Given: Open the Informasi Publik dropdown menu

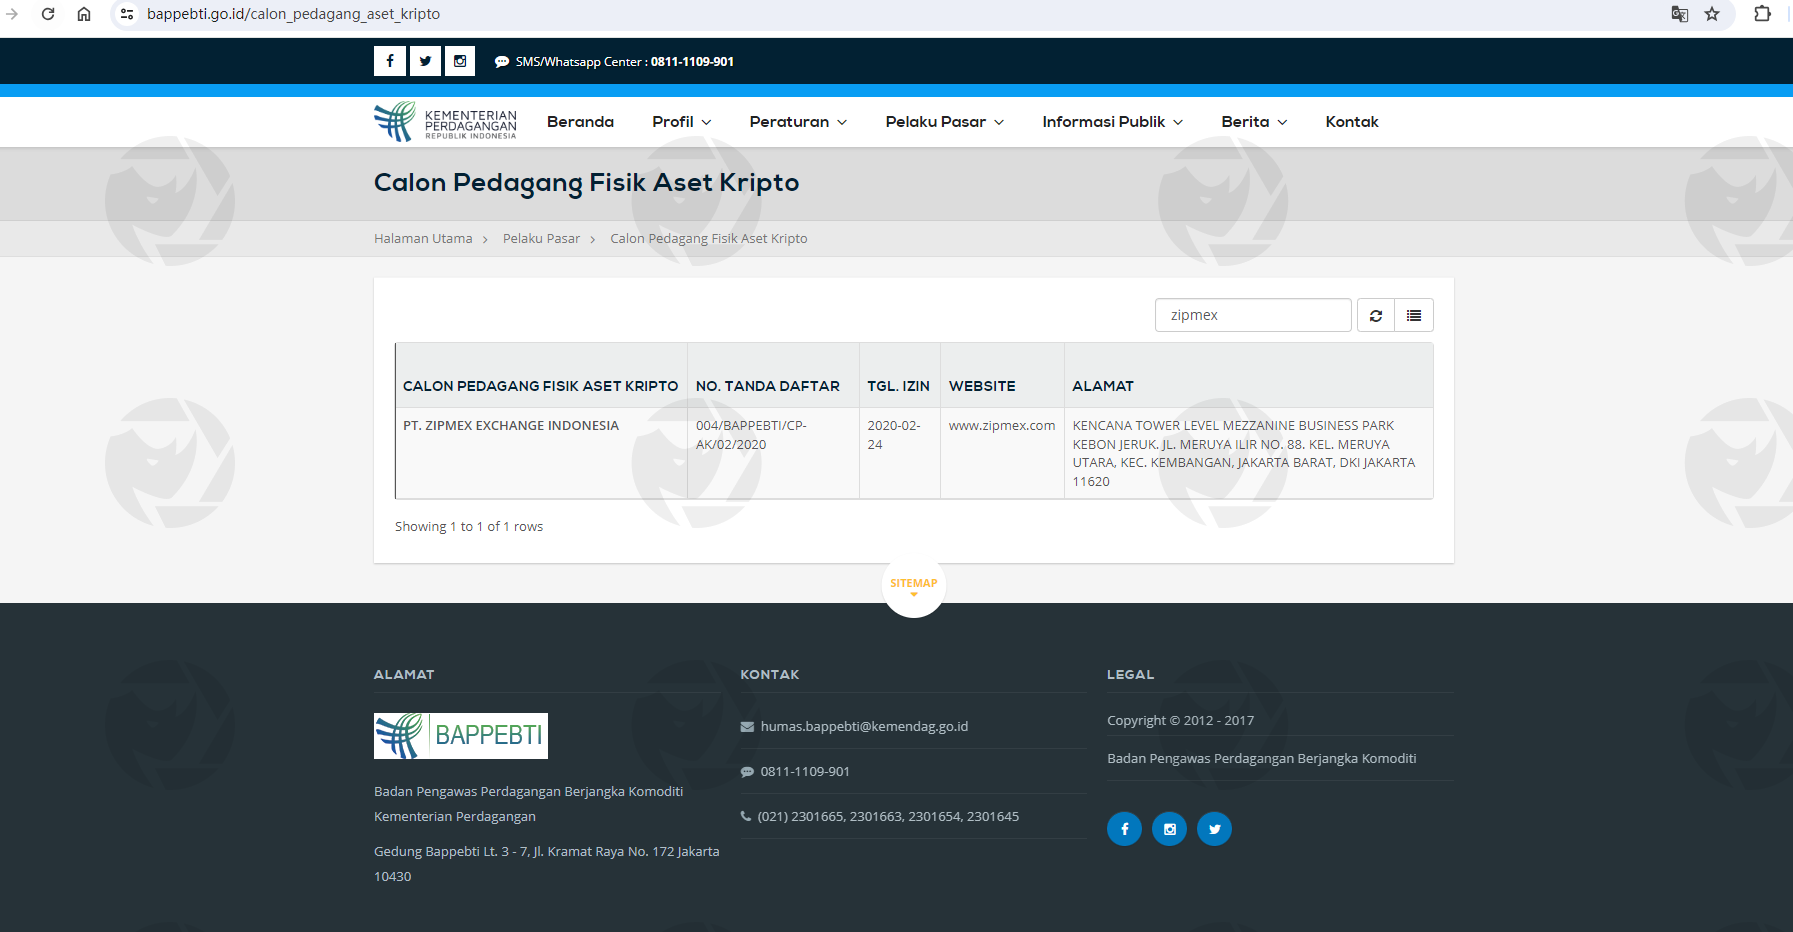Looking at the screenshot, I should click(x=1112, y=122).
